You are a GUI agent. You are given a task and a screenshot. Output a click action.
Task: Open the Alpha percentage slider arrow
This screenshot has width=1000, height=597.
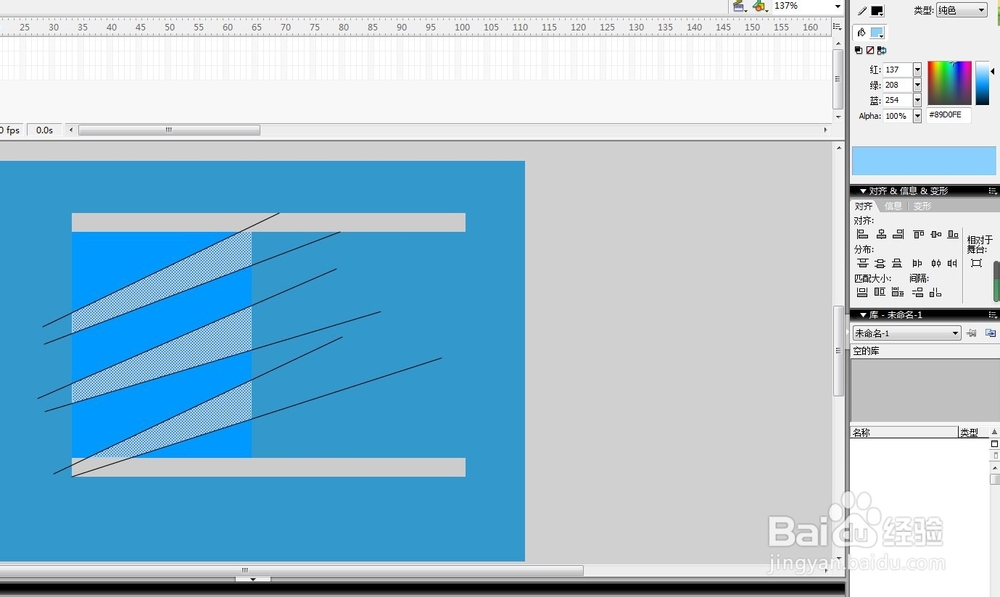point(917,116)
